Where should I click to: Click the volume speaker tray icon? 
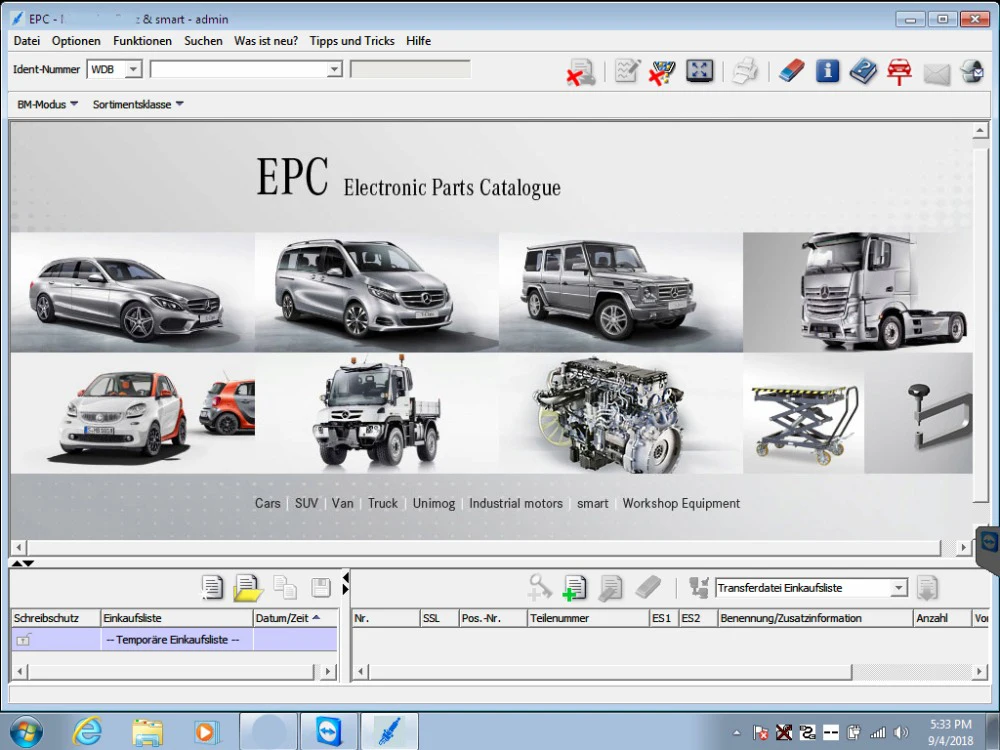click(901, 732)
